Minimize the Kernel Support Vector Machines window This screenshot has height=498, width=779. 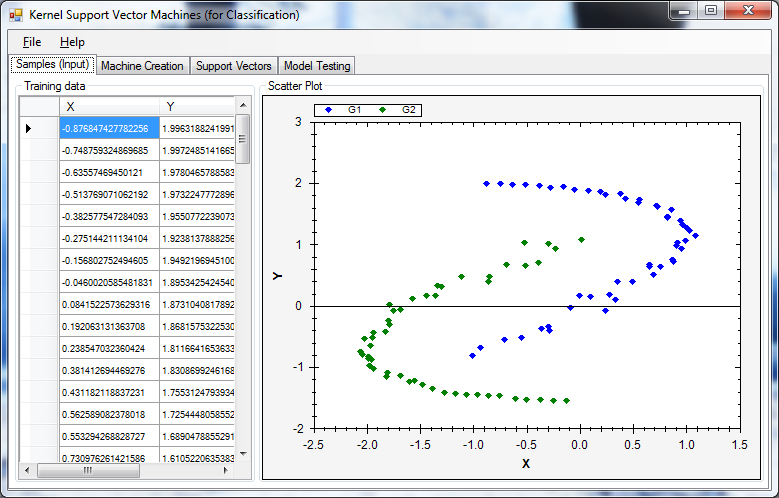click(x=684, y=11)
